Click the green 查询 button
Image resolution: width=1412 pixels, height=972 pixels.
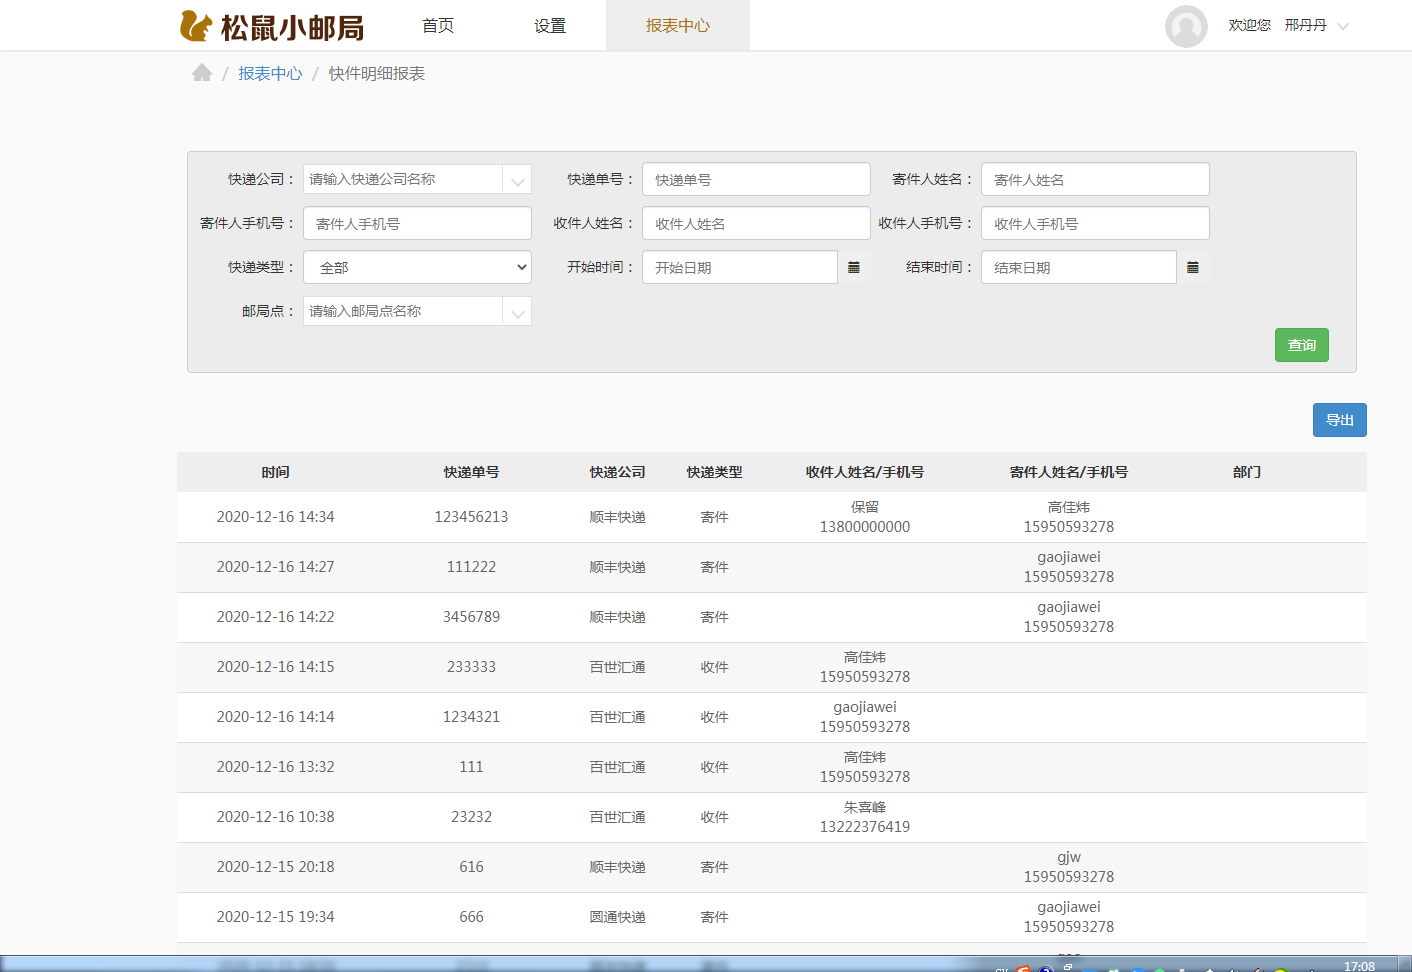[1302, 345]
